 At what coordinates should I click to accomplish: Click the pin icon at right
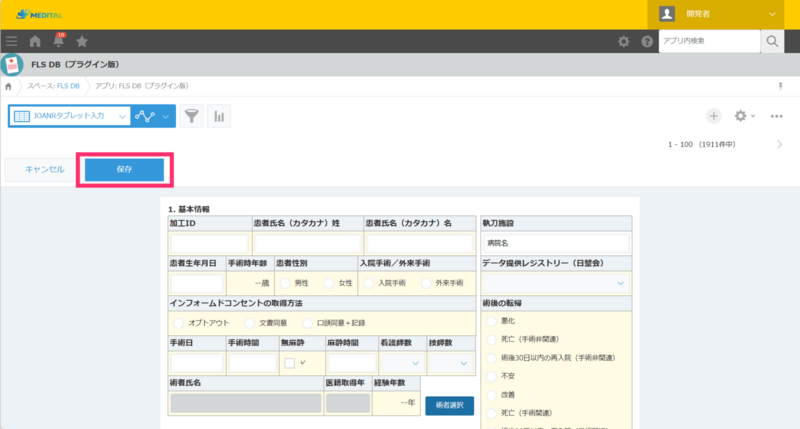tap(780, 86)
